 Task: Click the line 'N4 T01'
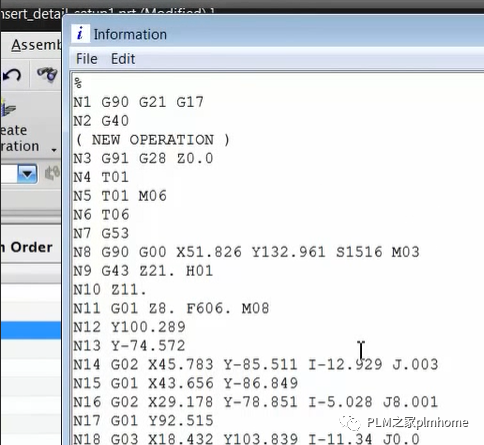[x=101, y=177]
